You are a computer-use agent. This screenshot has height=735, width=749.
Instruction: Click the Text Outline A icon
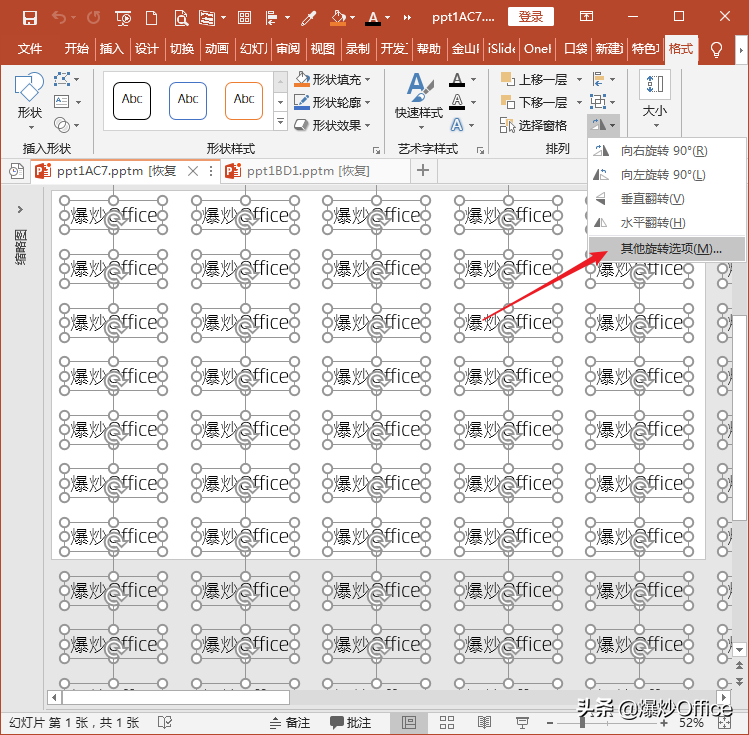pos(457,102)
